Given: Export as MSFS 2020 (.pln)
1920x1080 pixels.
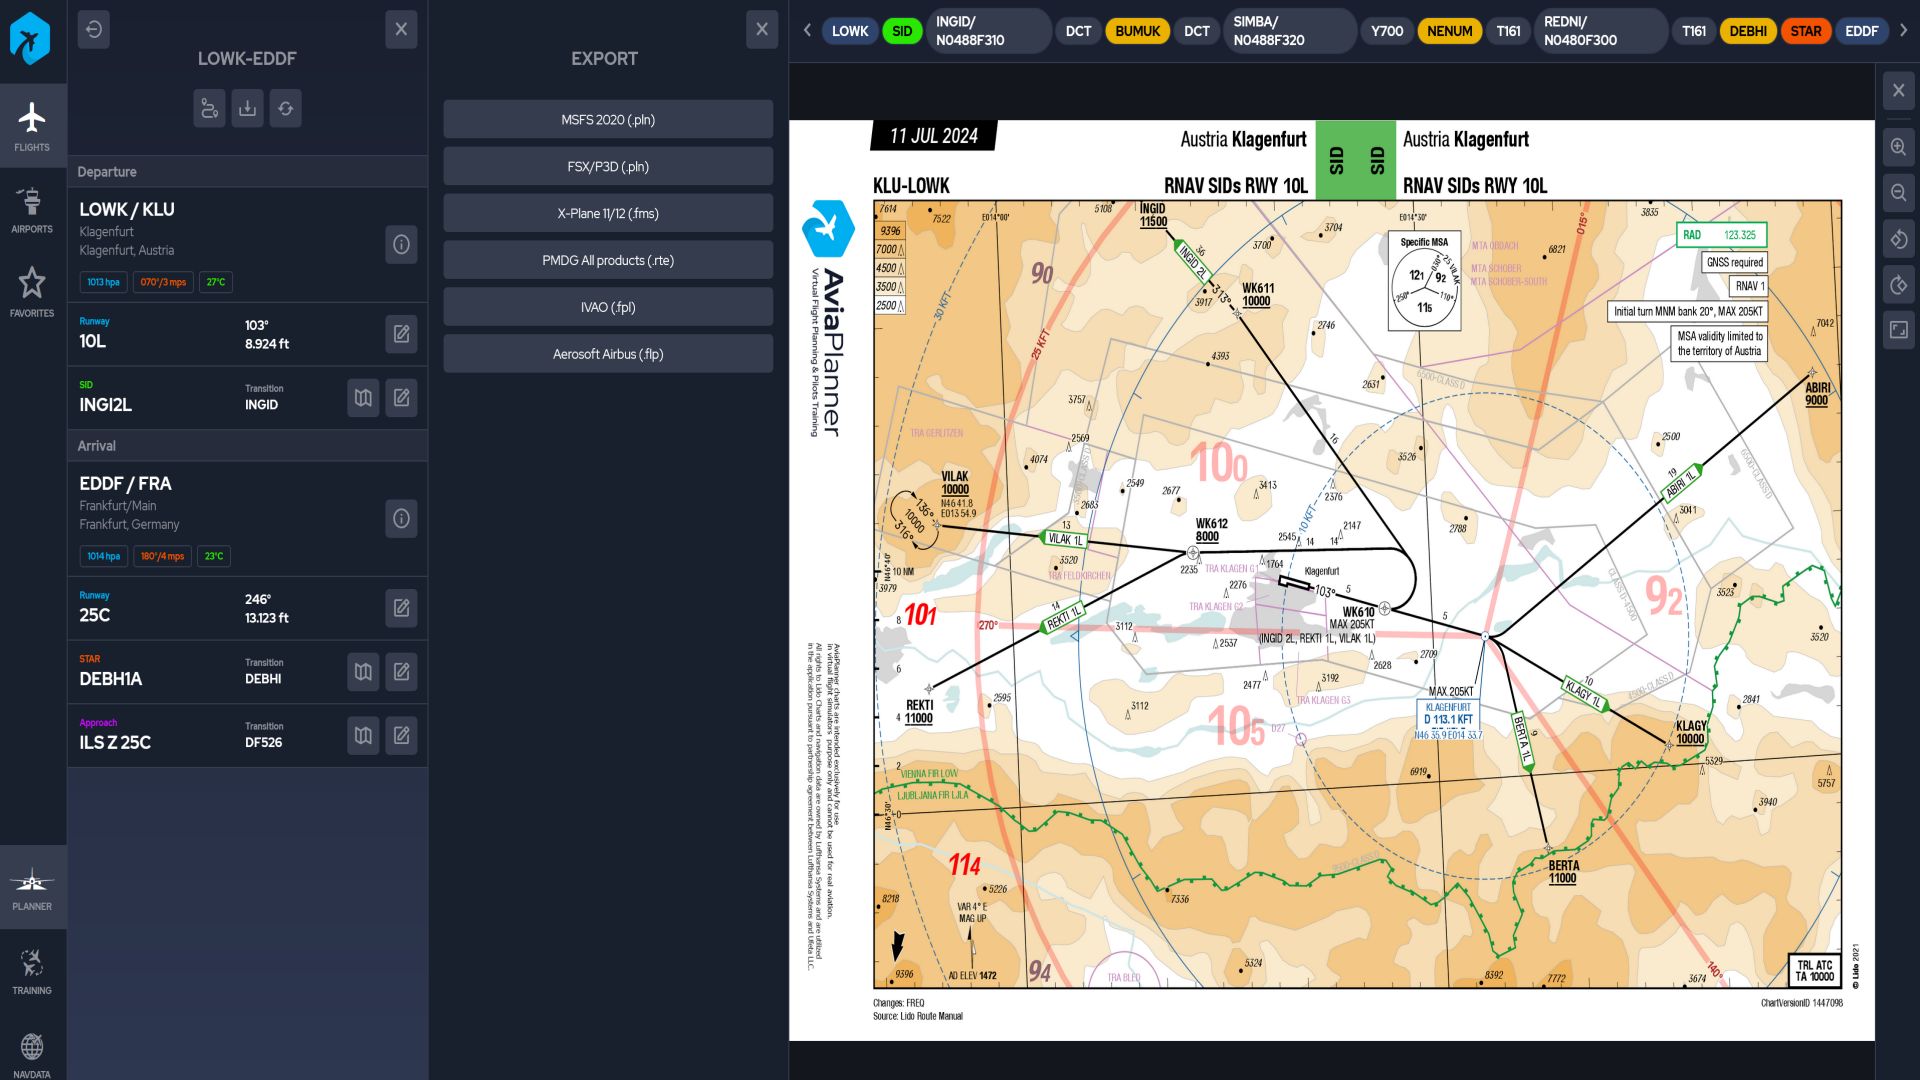Looking at the screenshot, I should [608, 119].
